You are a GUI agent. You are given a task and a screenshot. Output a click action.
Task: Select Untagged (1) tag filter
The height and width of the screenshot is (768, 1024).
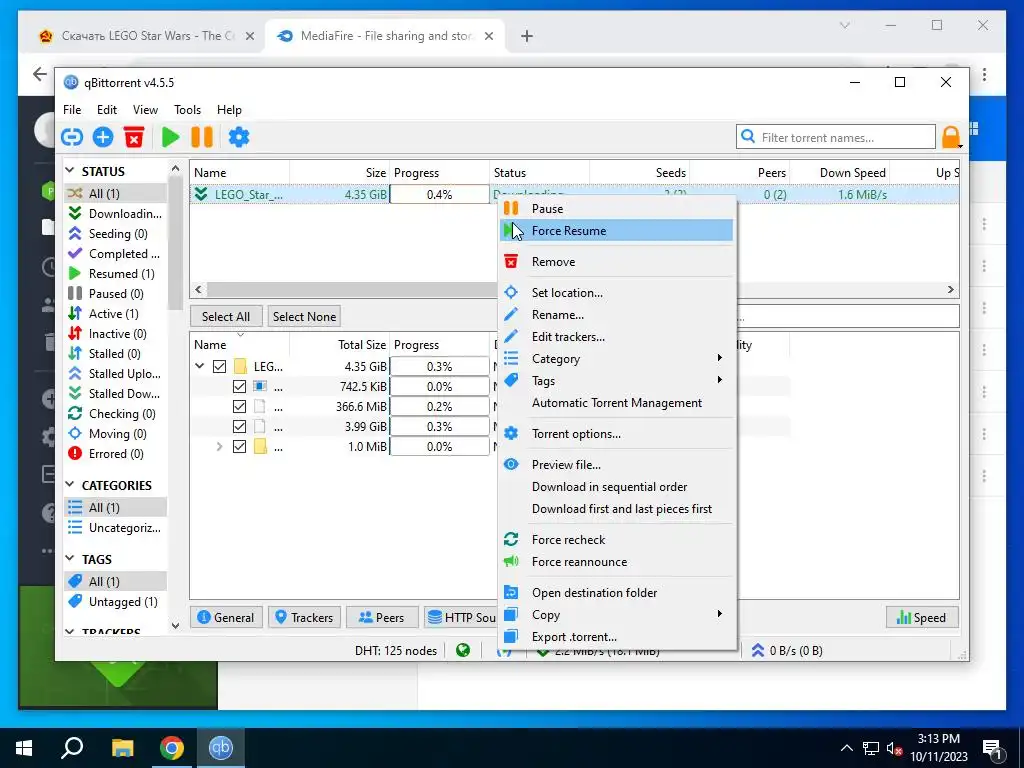(x=116, y=601)
